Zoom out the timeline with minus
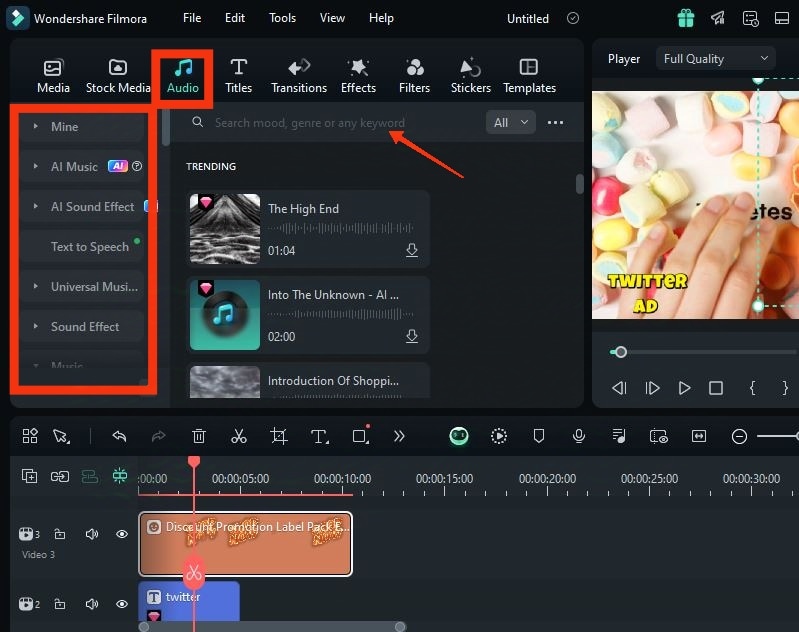The image size is (799, 632). pyautogui.click(x=739, y=436)
